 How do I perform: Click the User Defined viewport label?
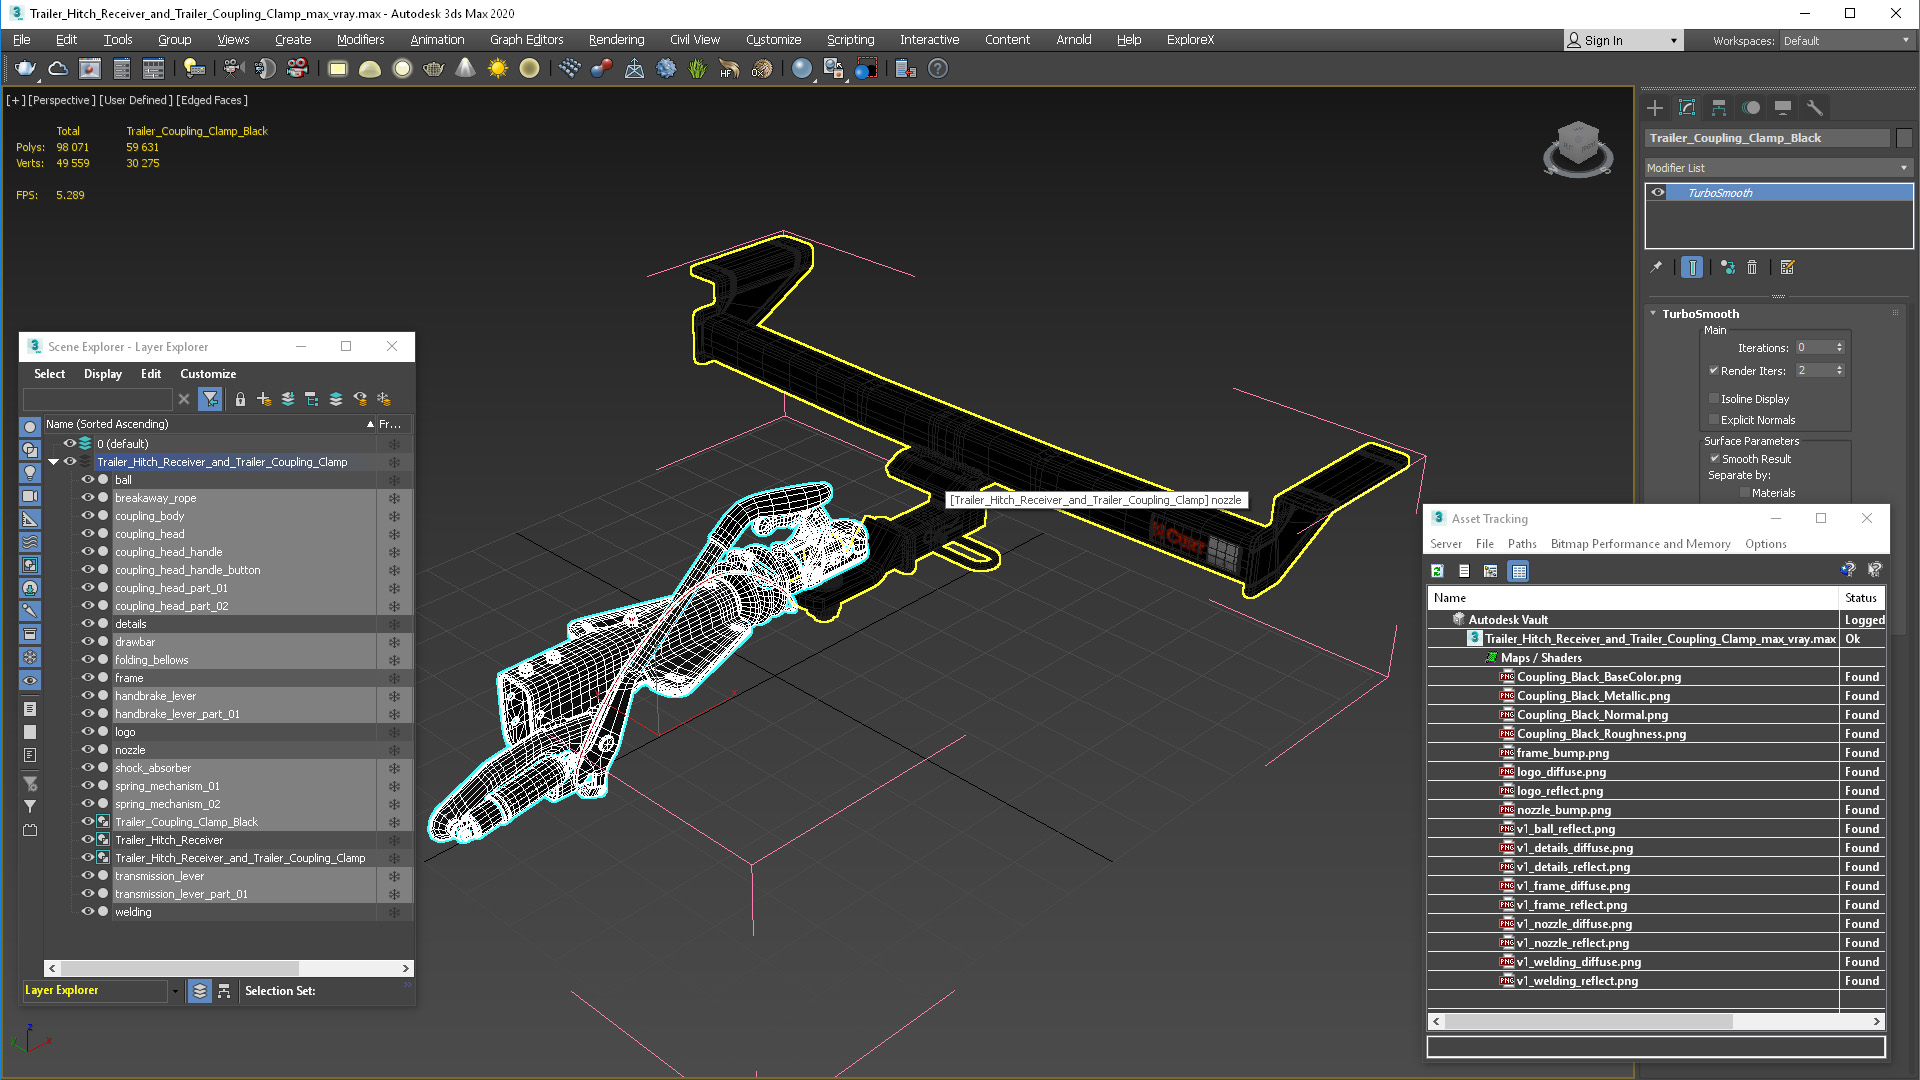pos(136,100)
